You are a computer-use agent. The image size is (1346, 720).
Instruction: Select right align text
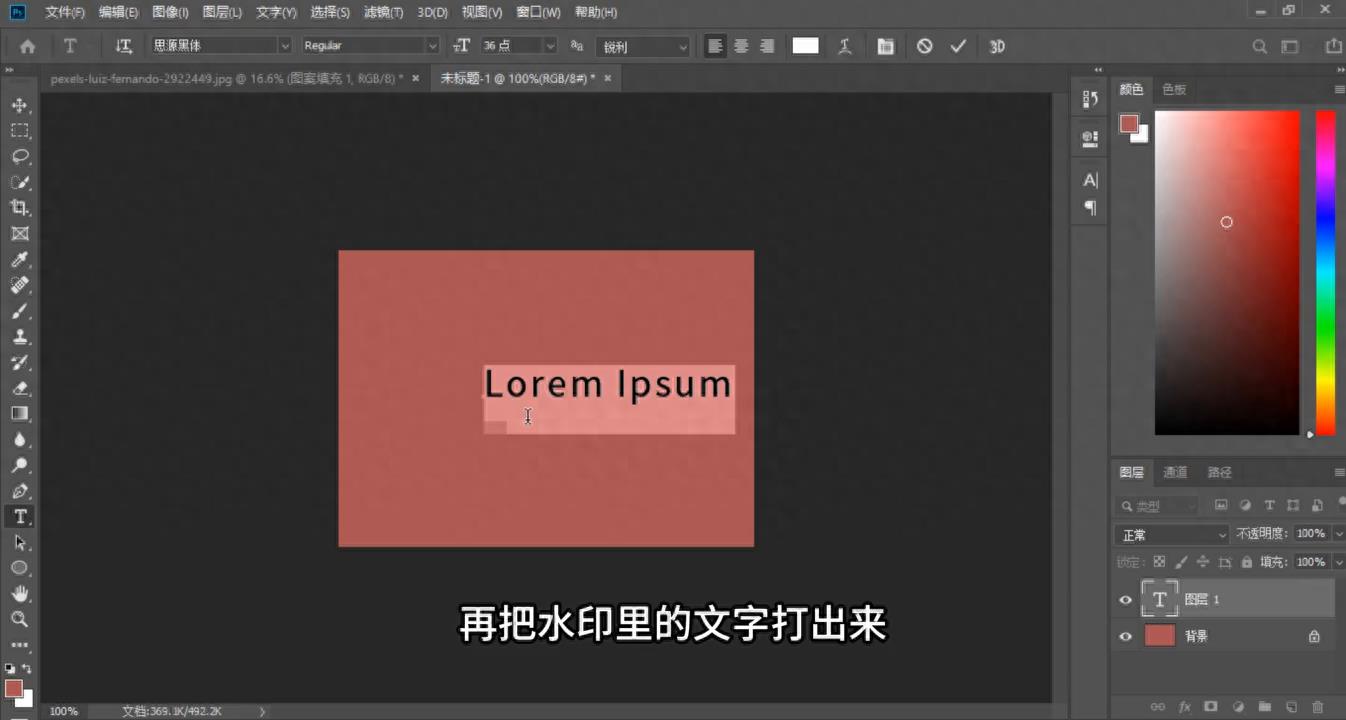(767, 46)
